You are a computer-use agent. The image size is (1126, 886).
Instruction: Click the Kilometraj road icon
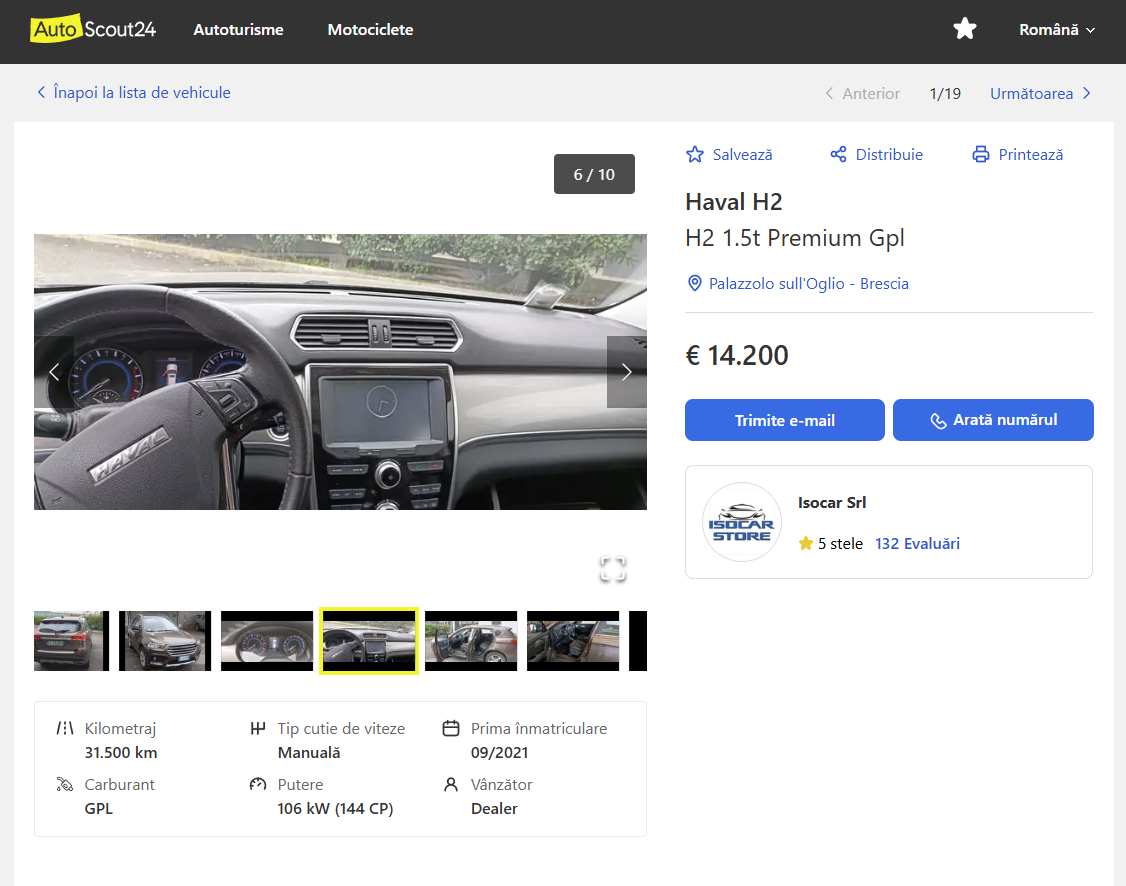[65, 729]
